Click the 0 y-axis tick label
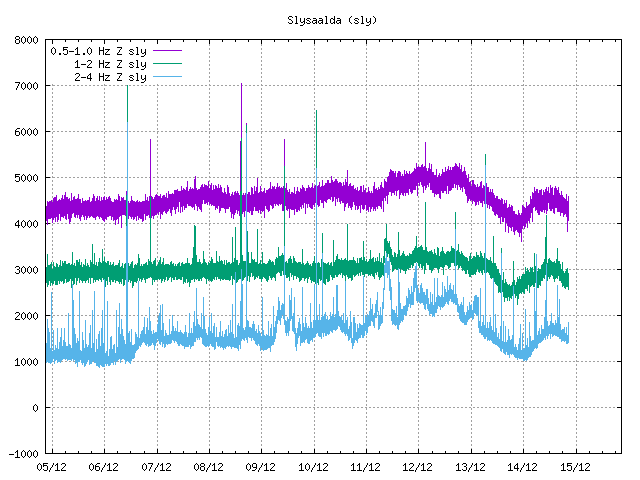This screenshot has width=640, height=480. coord(36,408)
